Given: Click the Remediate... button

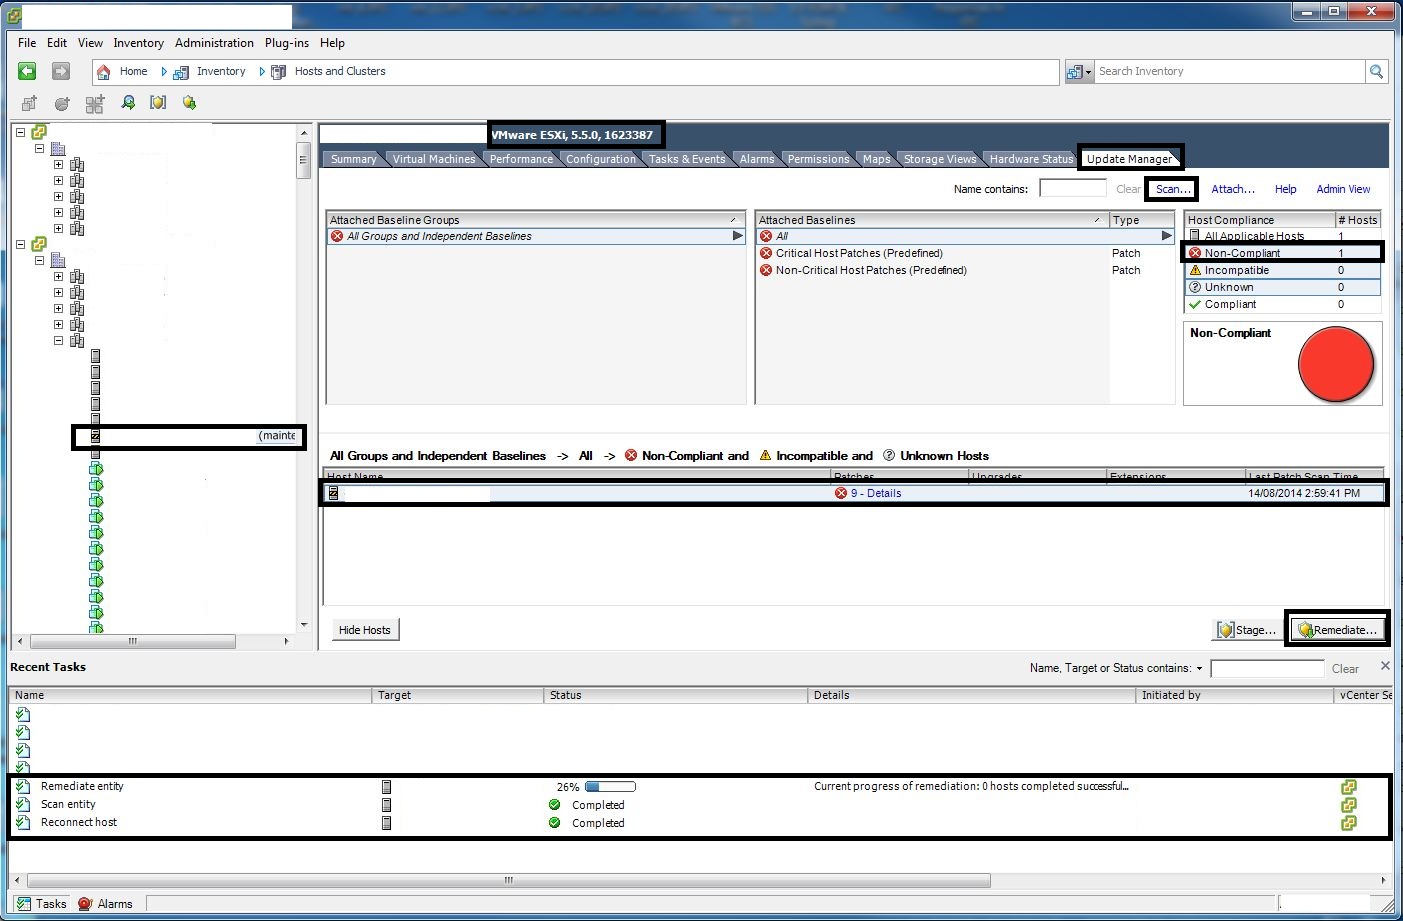Looking at the screenshot, I should [1337, 630].
